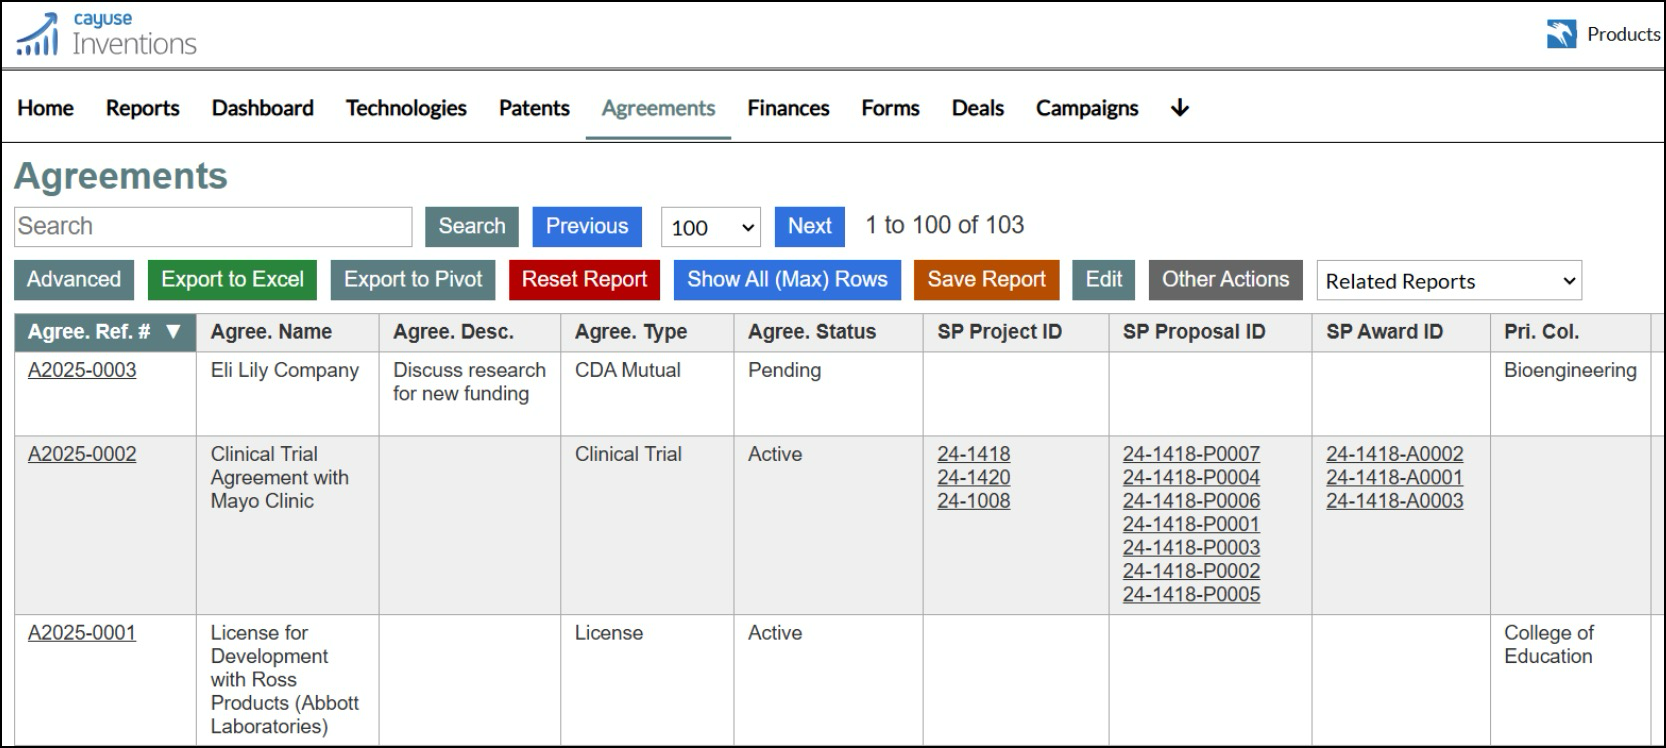The image size is (1666, 748).
Task: Open agreement A2025-0001
Action: (x=82, y=633)
